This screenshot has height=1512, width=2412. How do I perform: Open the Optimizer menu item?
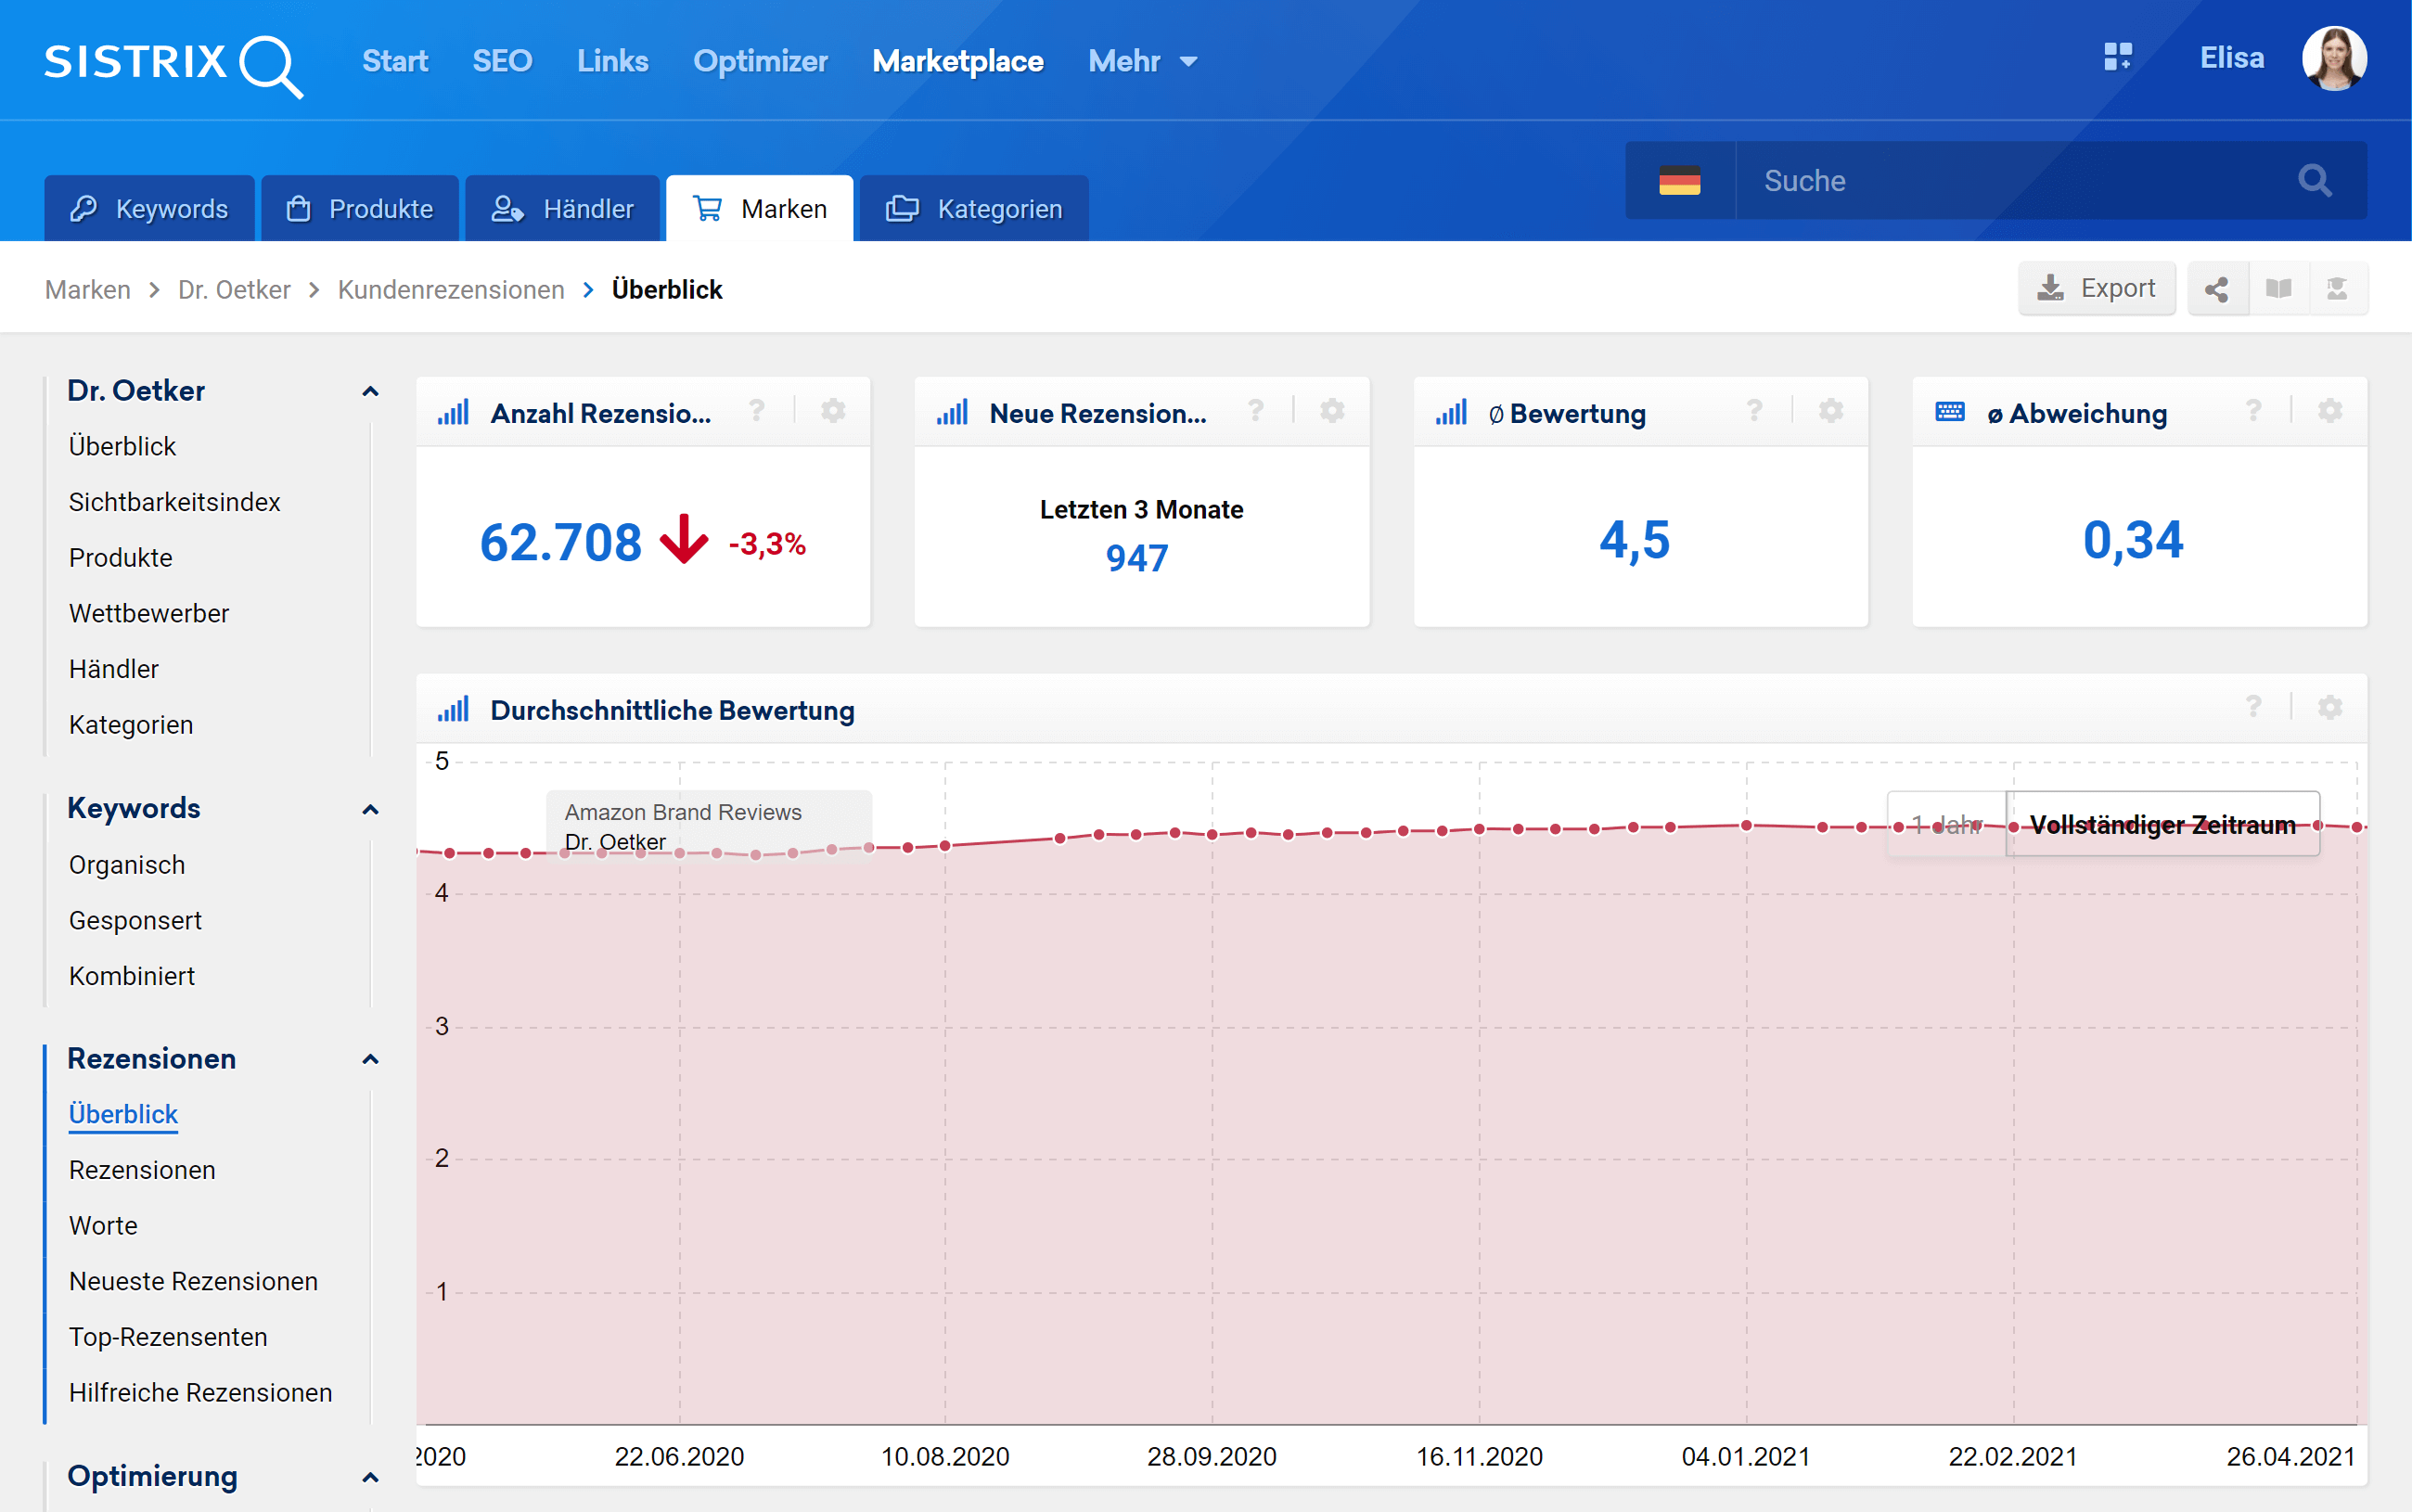[x=760, y=62]
